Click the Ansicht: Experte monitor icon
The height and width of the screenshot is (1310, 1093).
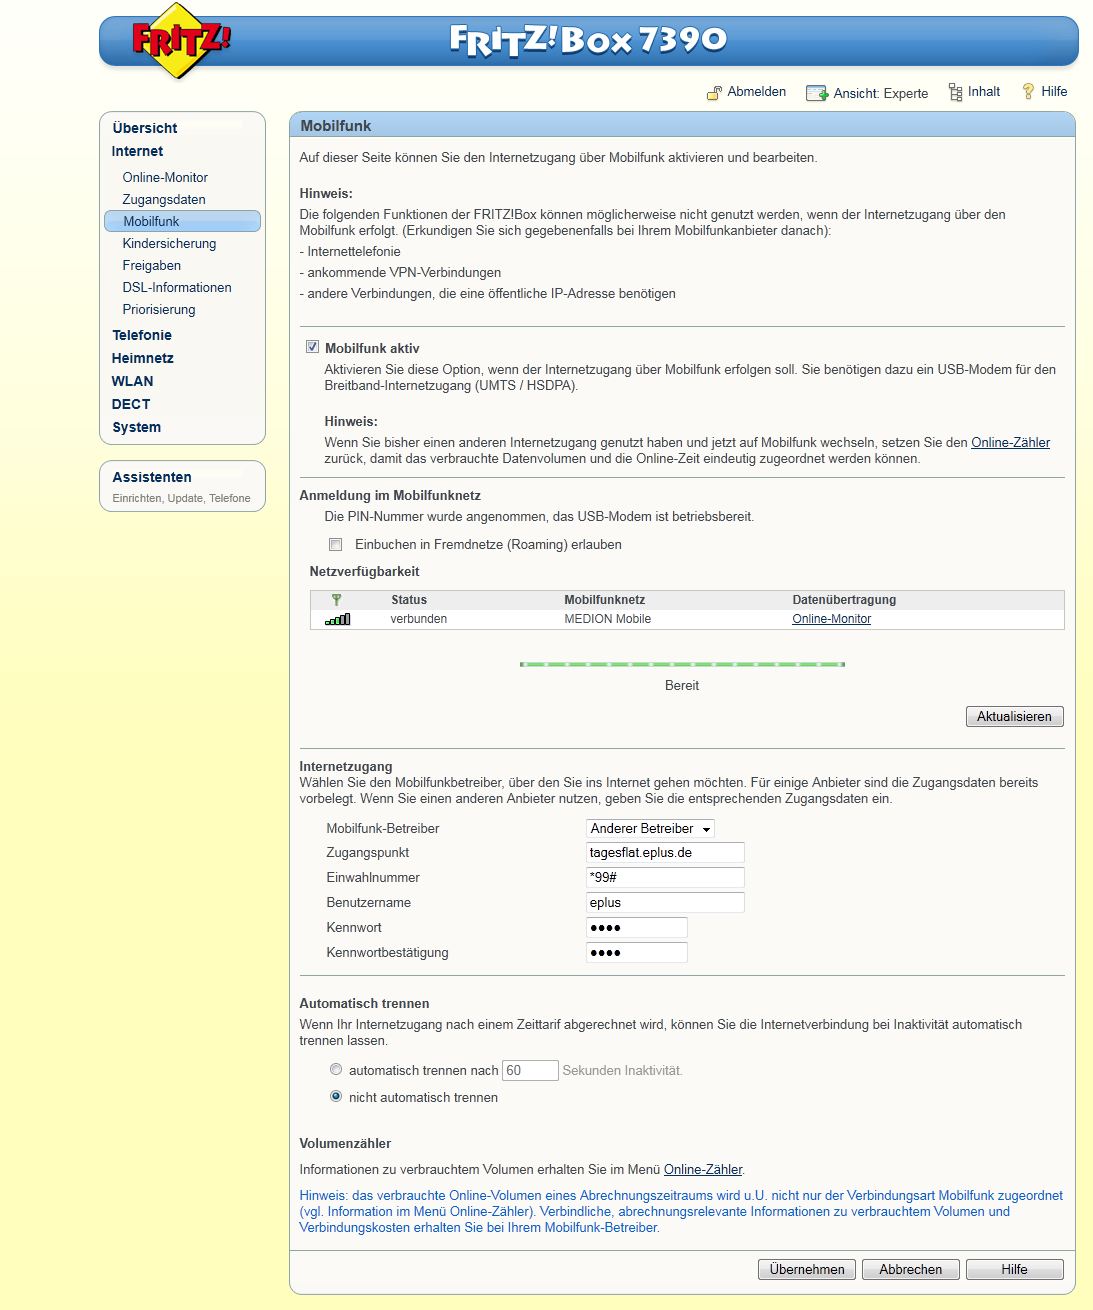click(x=817, y=93)
